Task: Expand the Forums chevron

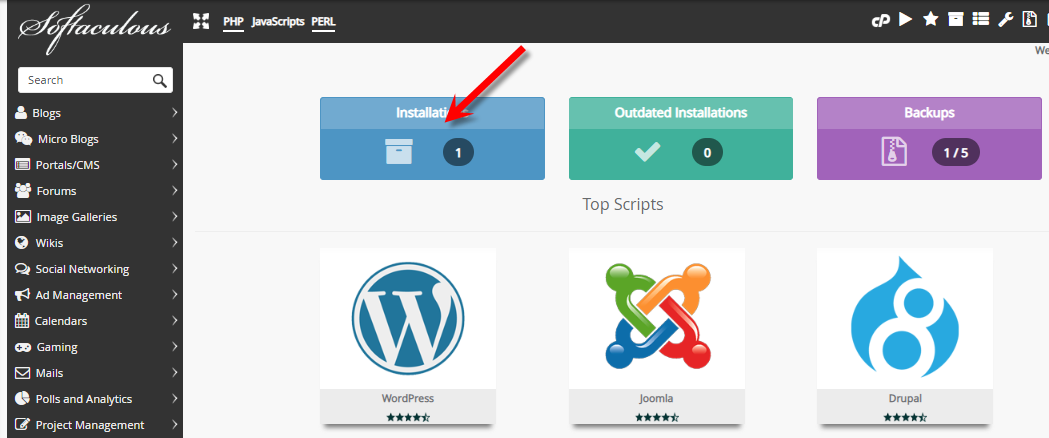Action: 175,191
